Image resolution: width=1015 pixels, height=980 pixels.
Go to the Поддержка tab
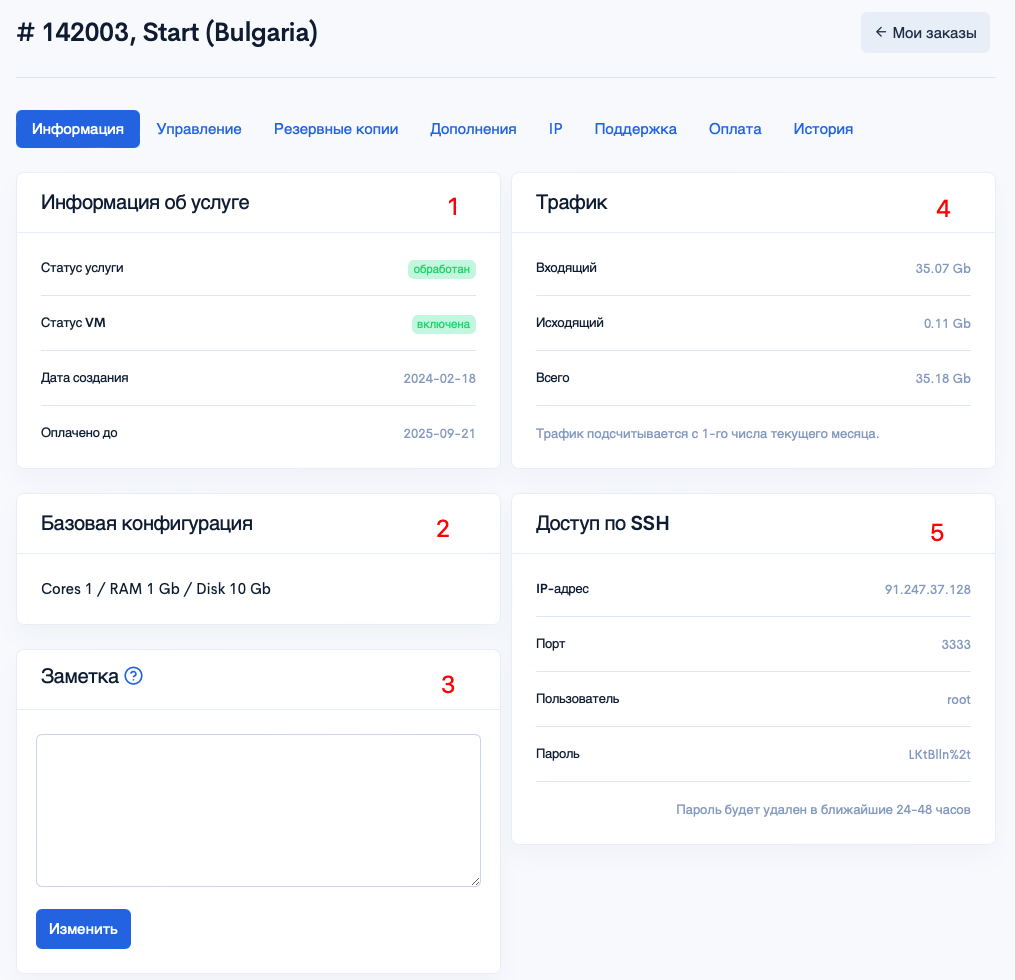pos(636,129)
